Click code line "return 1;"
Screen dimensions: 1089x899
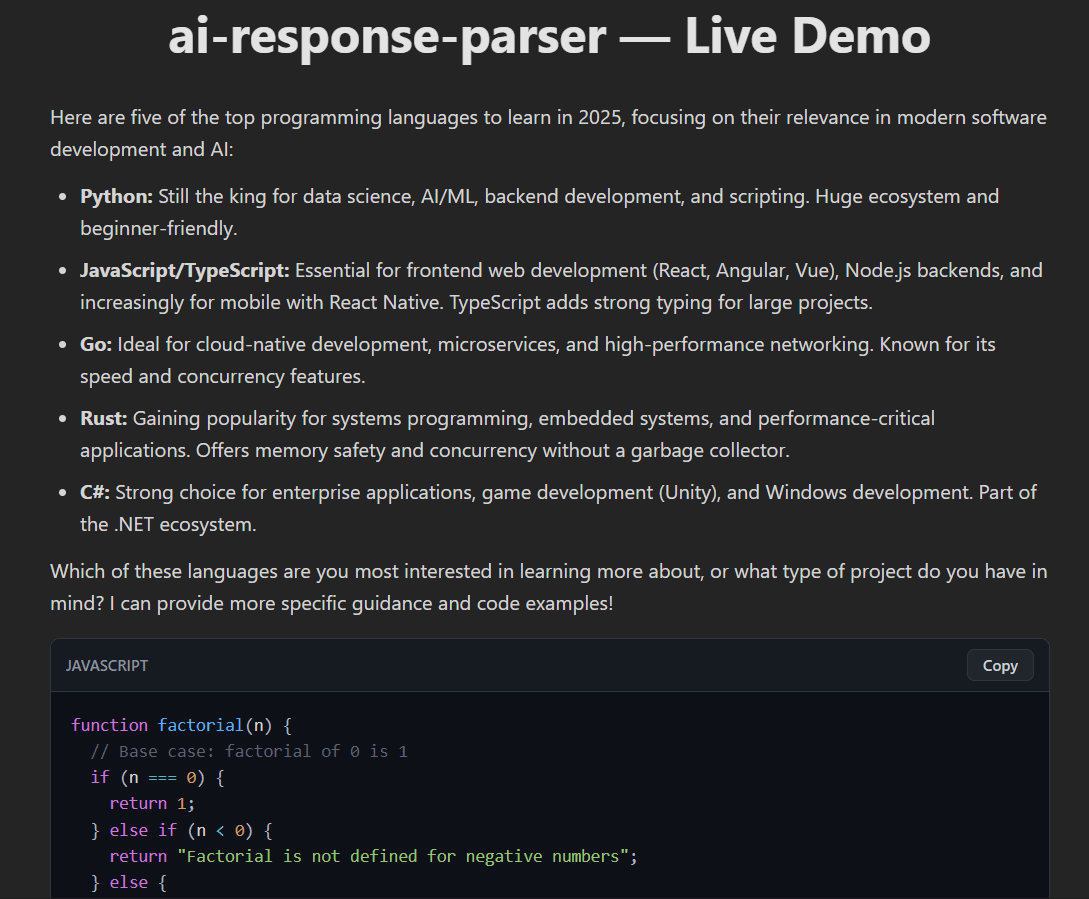click(x=152, y=804)
